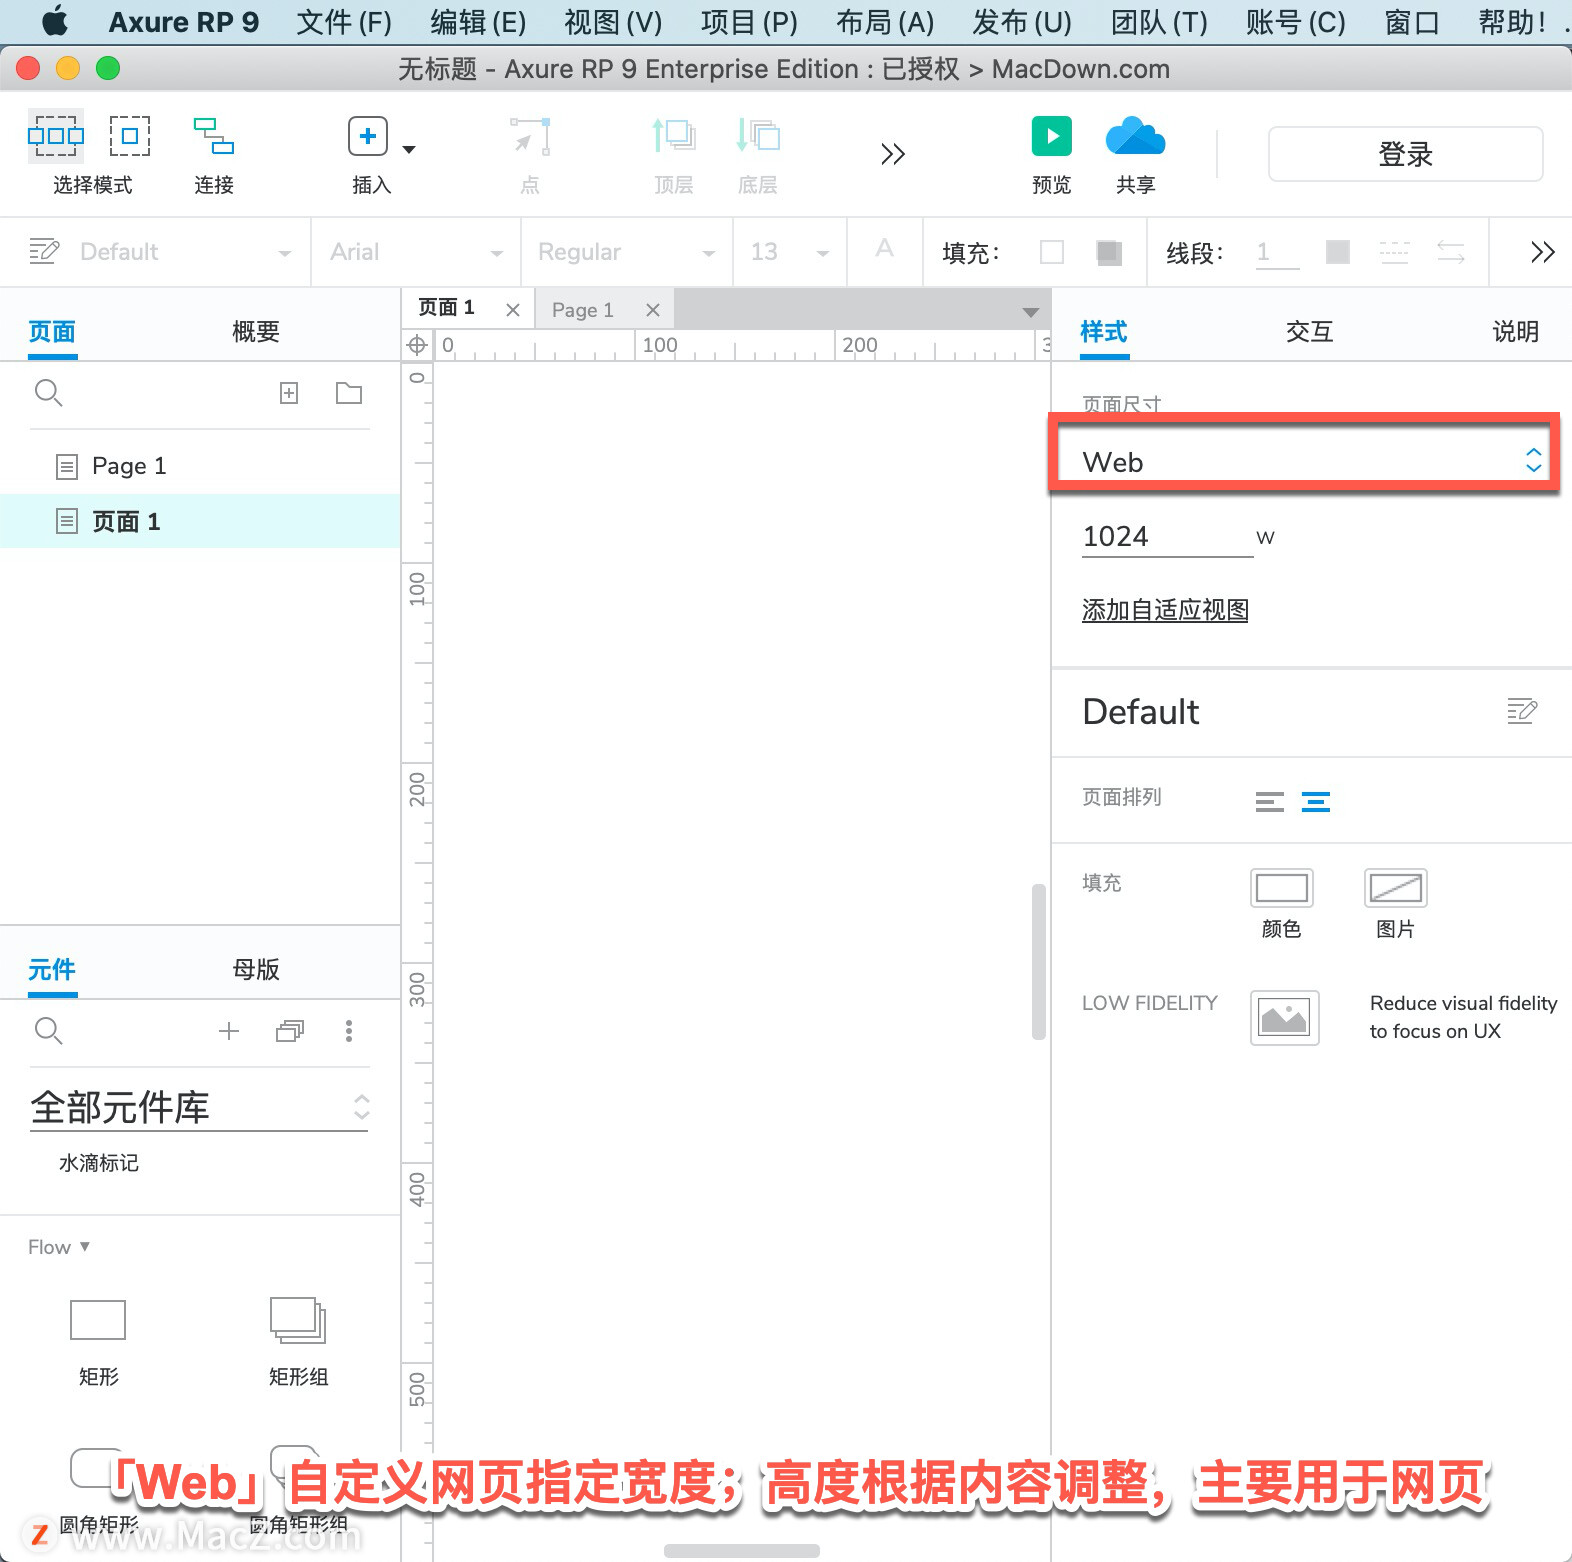Select the contained selection mode icon
Image resolution: width=1572 pixels, height=1562 pixels.
(130, 136)
